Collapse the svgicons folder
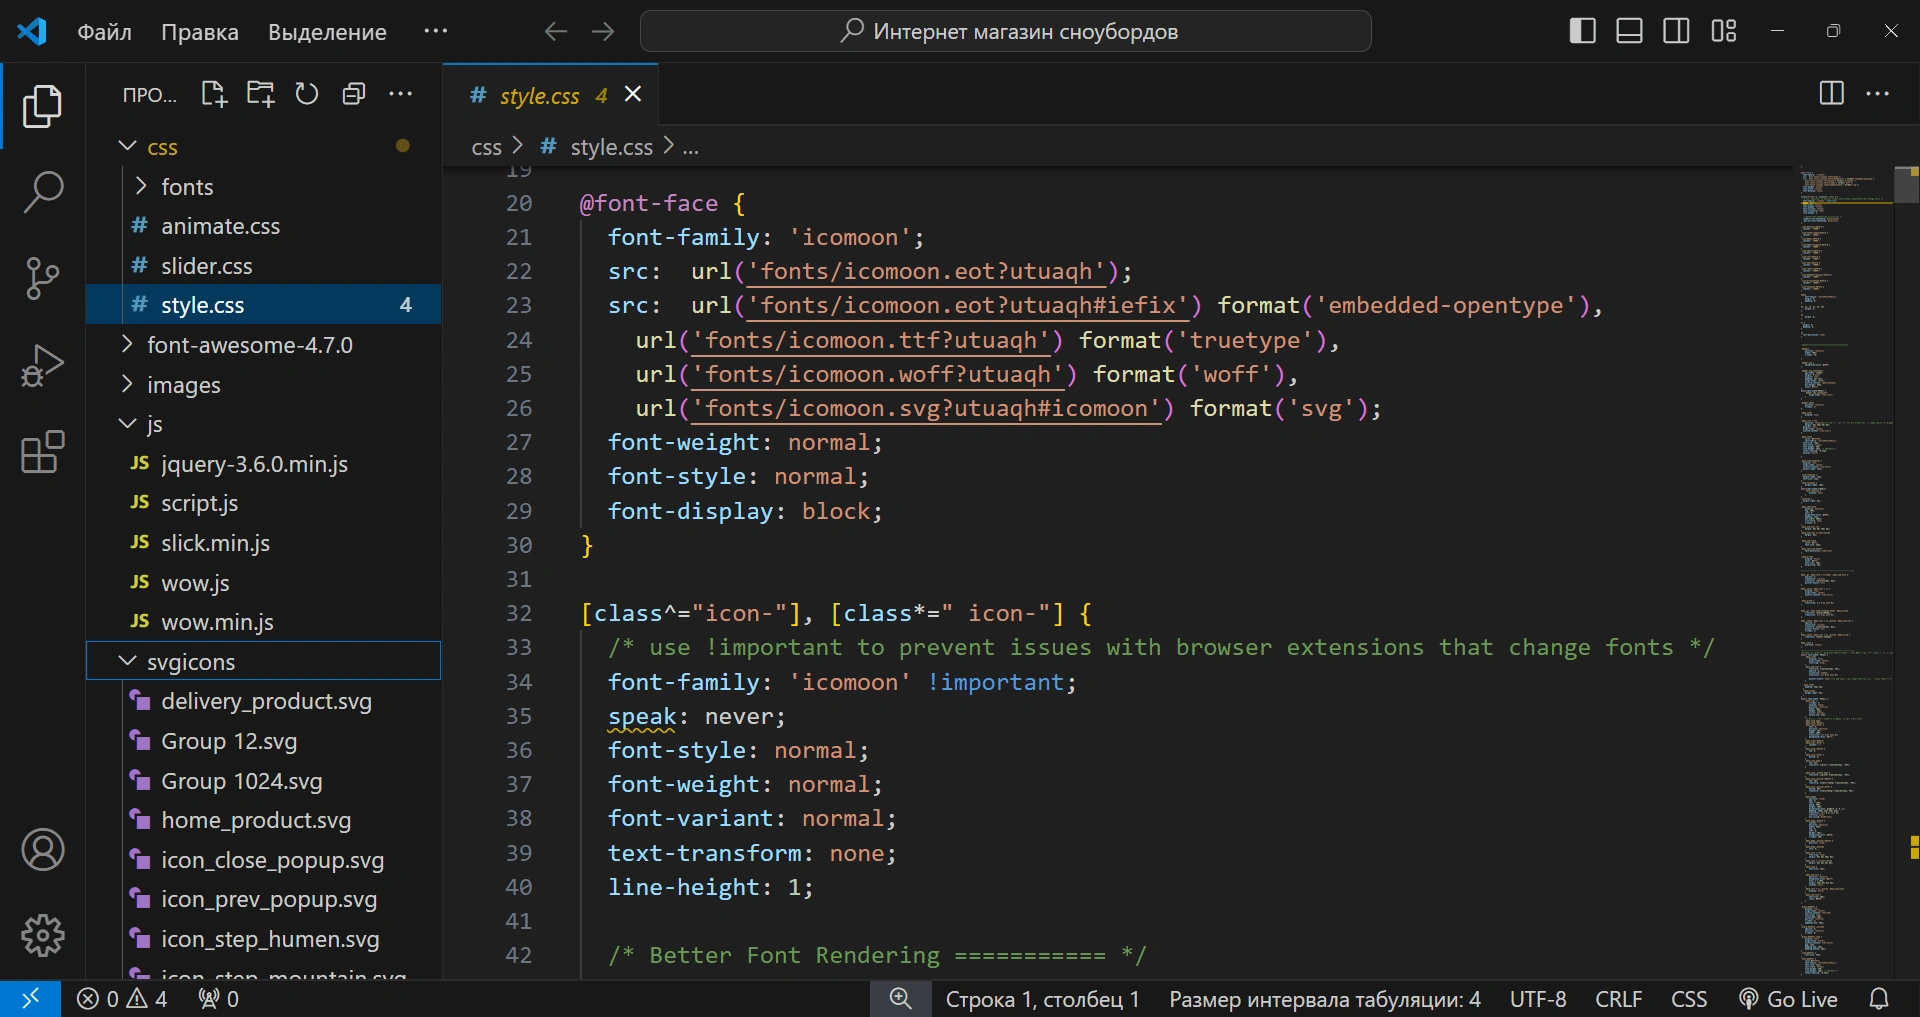This screenshot has height=1017, width=1920. [190, 662]
